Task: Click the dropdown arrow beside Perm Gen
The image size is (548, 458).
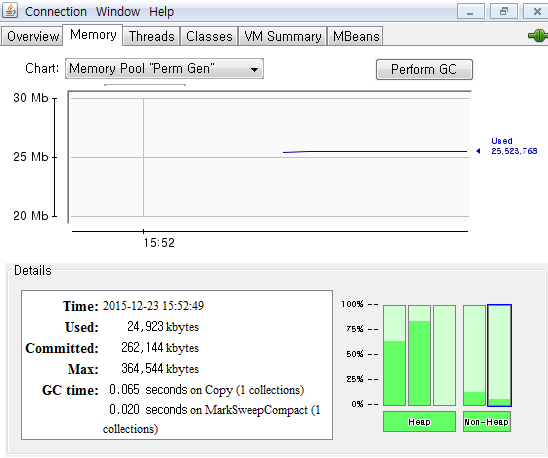Action: tap(254, 70)
